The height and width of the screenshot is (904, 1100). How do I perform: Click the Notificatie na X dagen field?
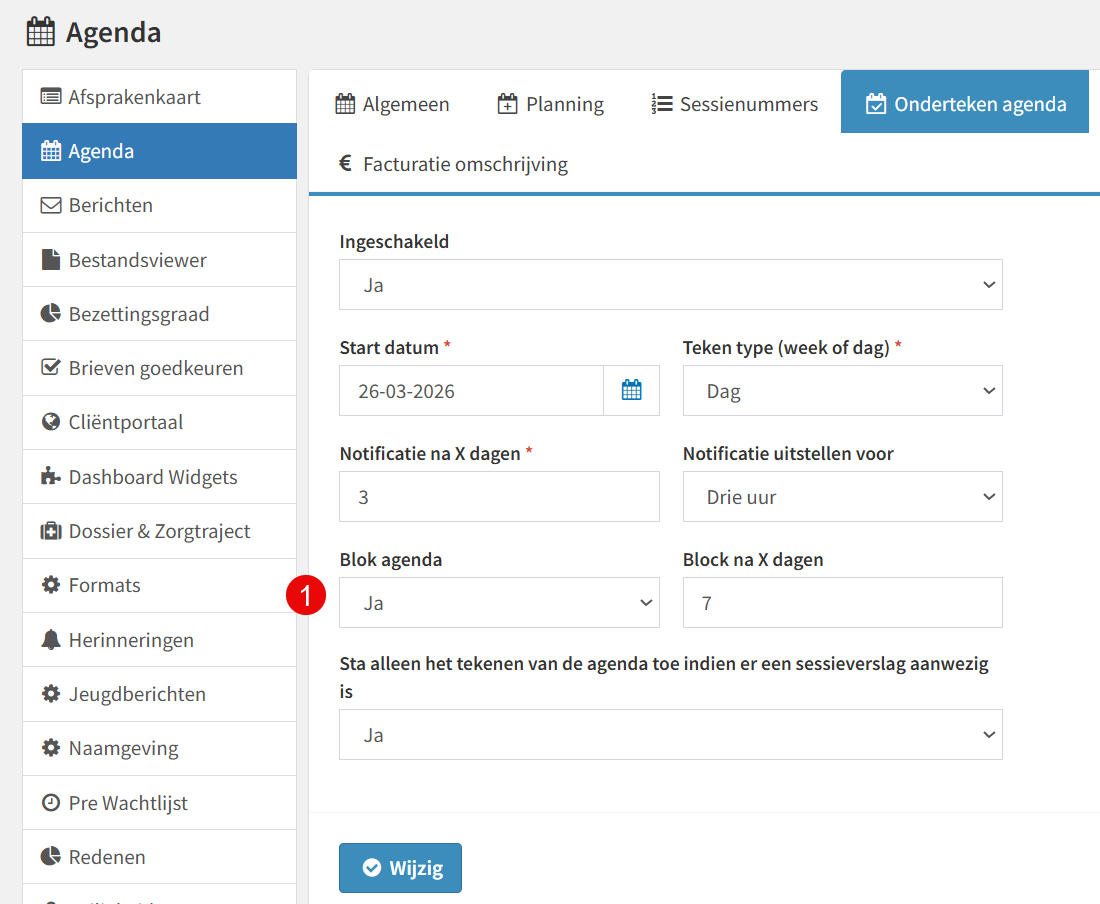(499, 497)
